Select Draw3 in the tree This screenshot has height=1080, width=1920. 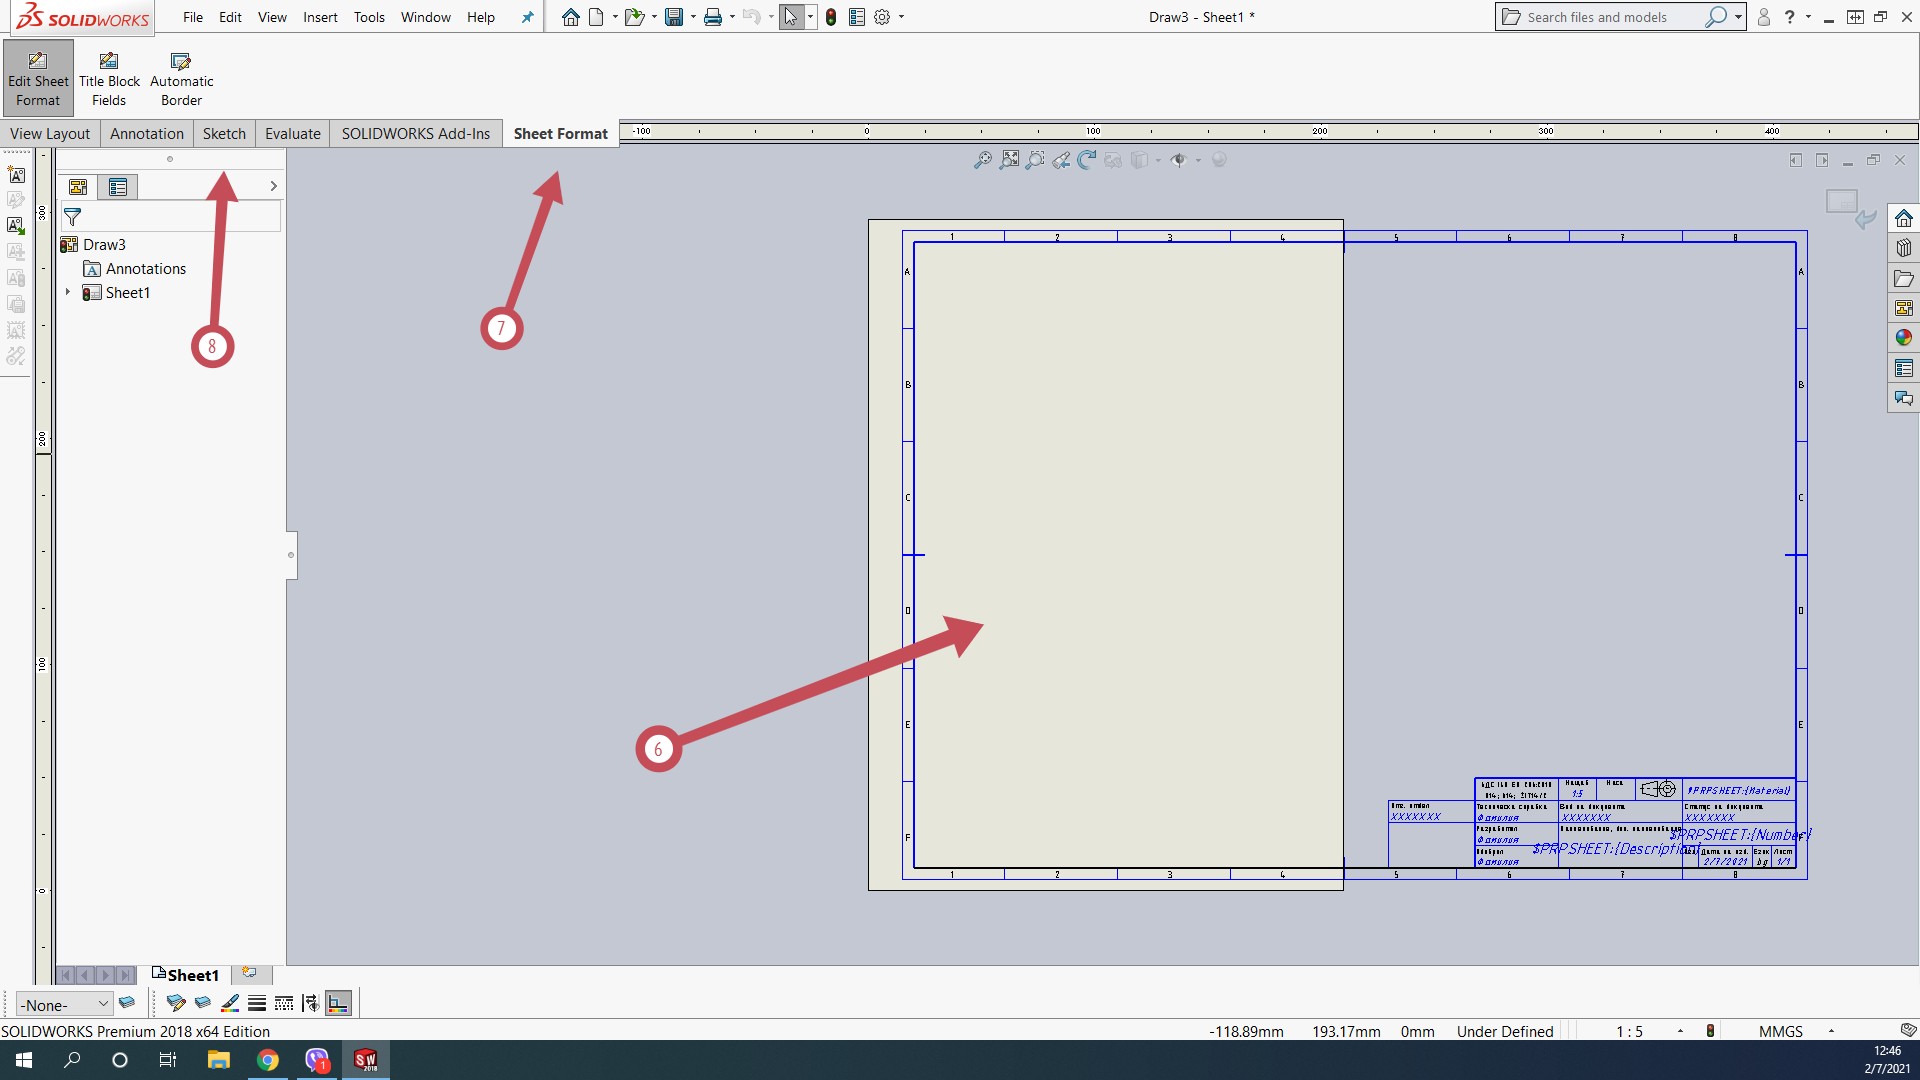coord(104,244)
